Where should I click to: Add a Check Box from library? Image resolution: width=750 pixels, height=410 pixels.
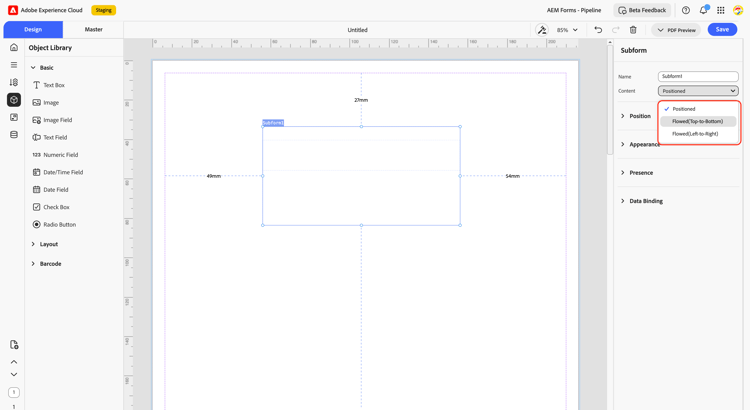coord(51,207)
